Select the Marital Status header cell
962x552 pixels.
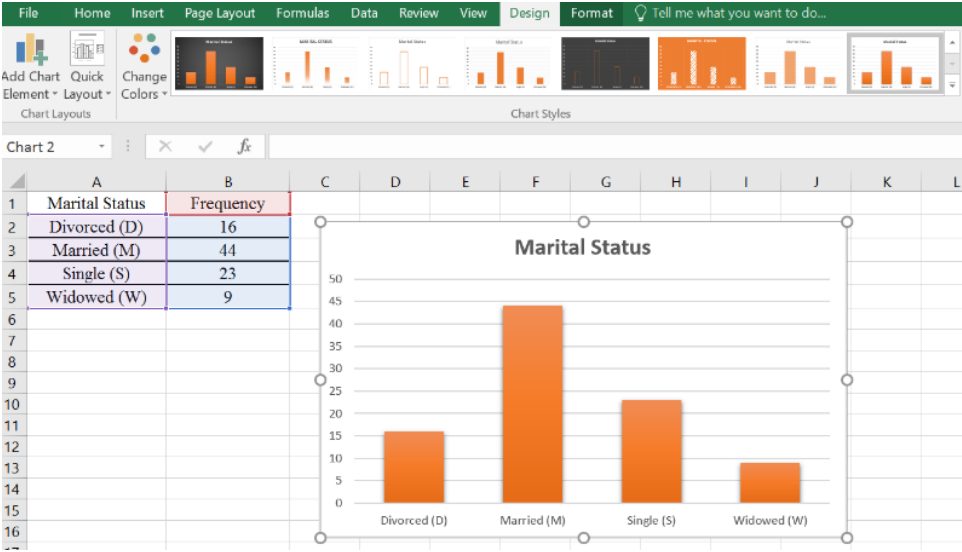tap(96, 203)
